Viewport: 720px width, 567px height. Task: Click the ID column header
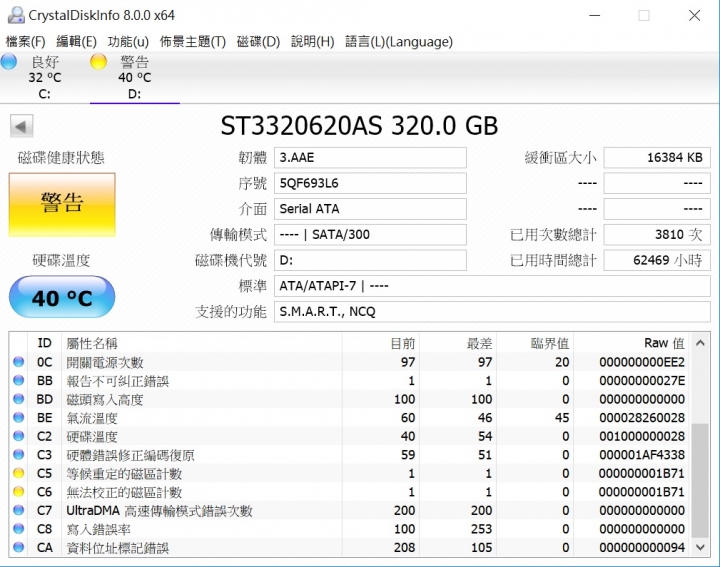45,343
